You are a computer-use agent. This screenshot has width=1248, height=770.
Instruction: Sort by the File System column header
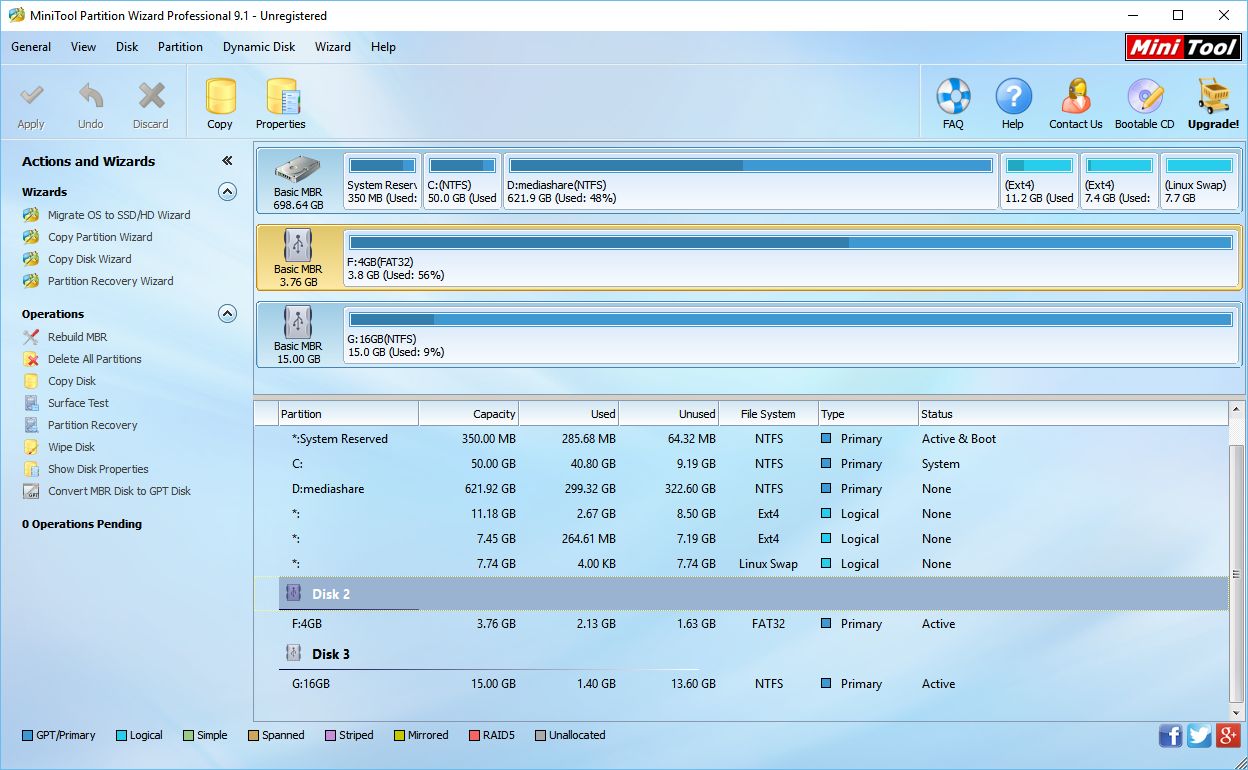coord(768,414)
